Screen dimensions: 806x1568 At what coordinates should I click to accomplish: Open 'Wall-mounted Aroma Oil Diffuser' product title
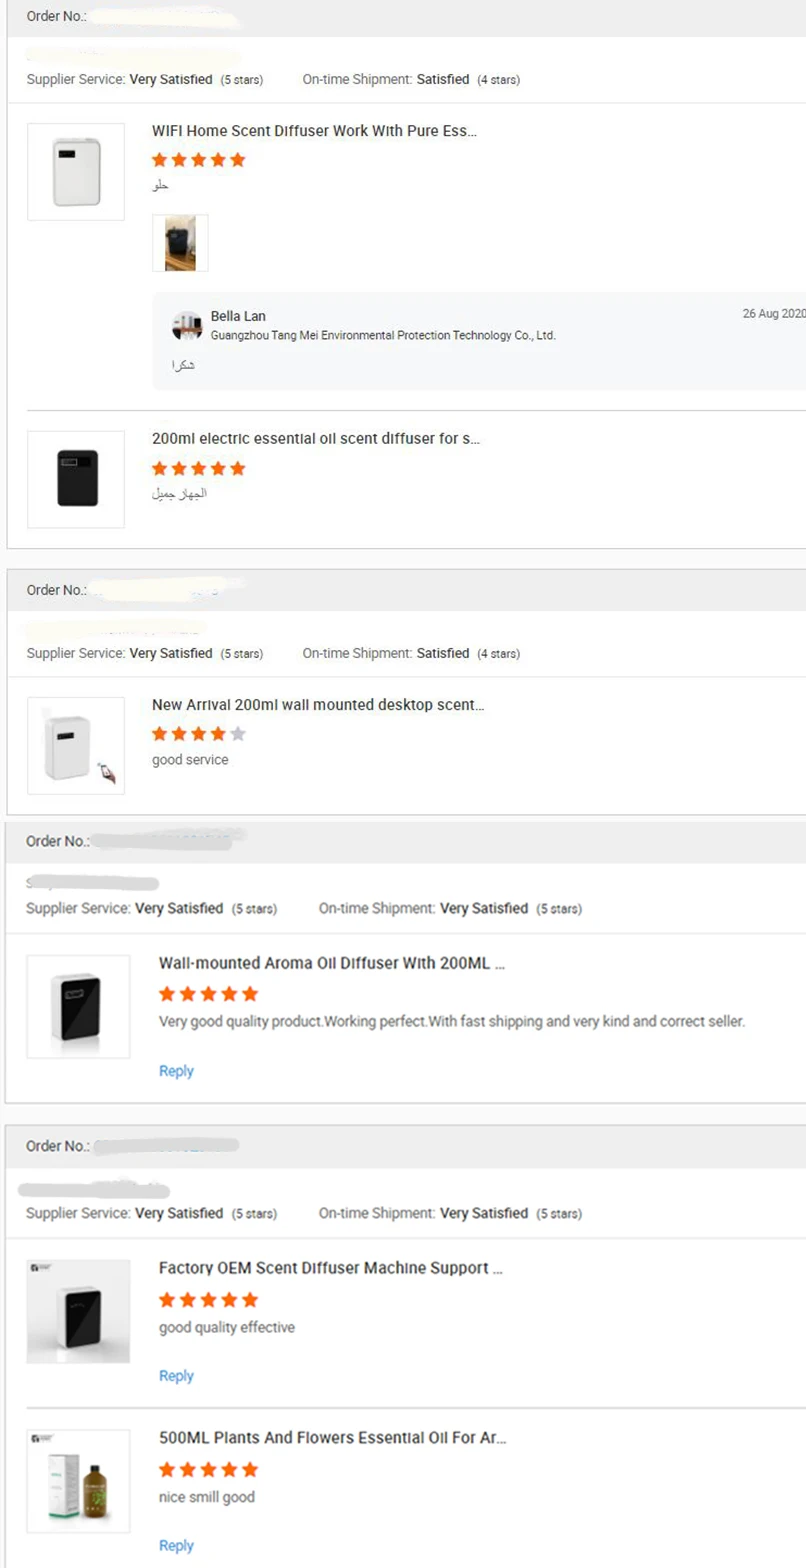pyautogui.click(x=332, y=964)
